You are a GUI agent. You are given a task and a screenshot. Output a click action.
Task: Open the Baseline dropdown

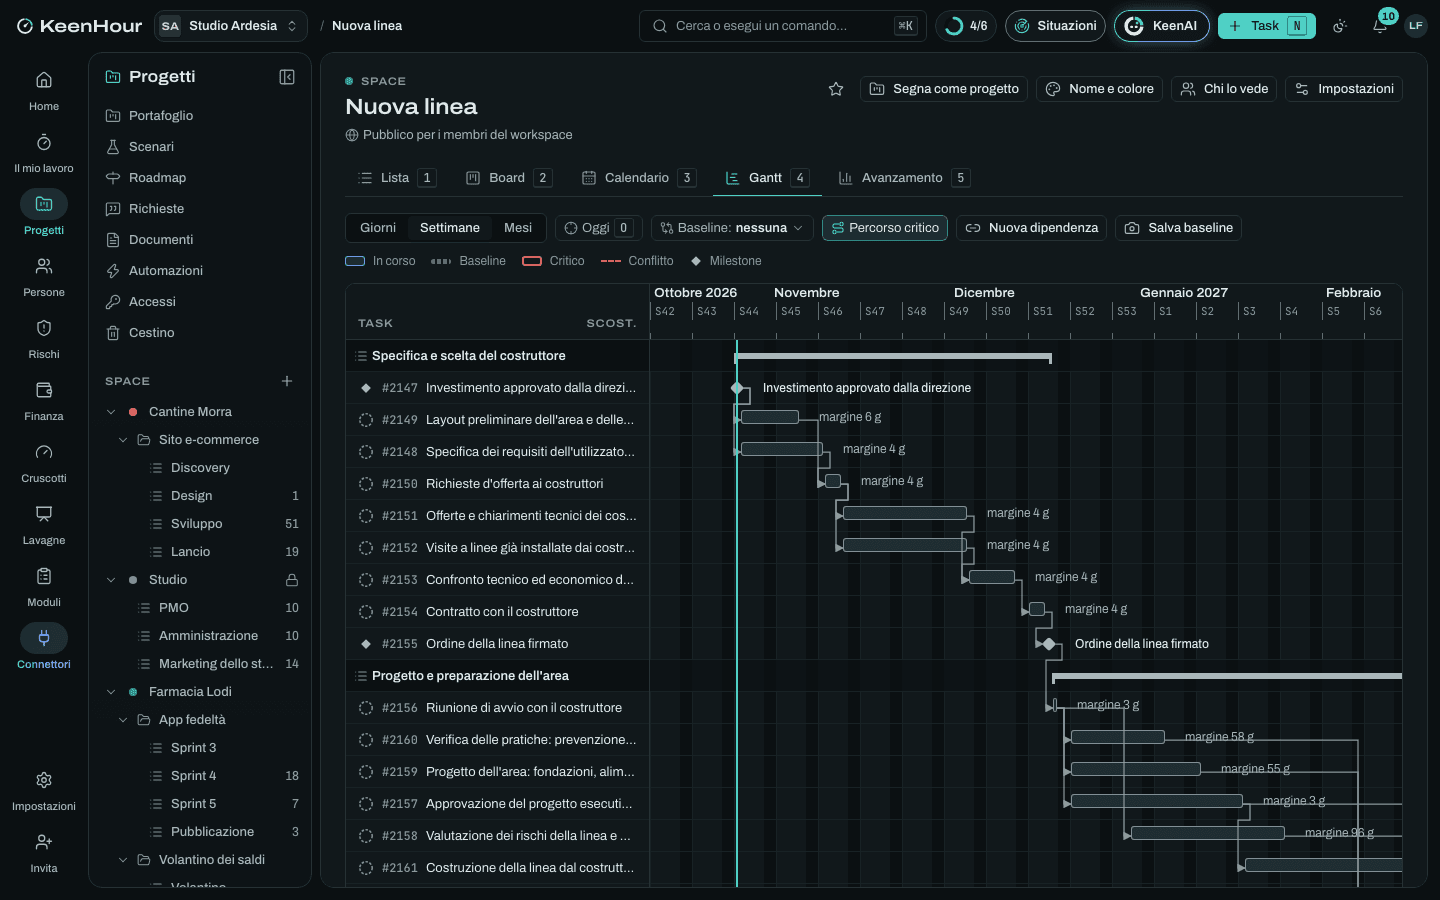(732, 228)
